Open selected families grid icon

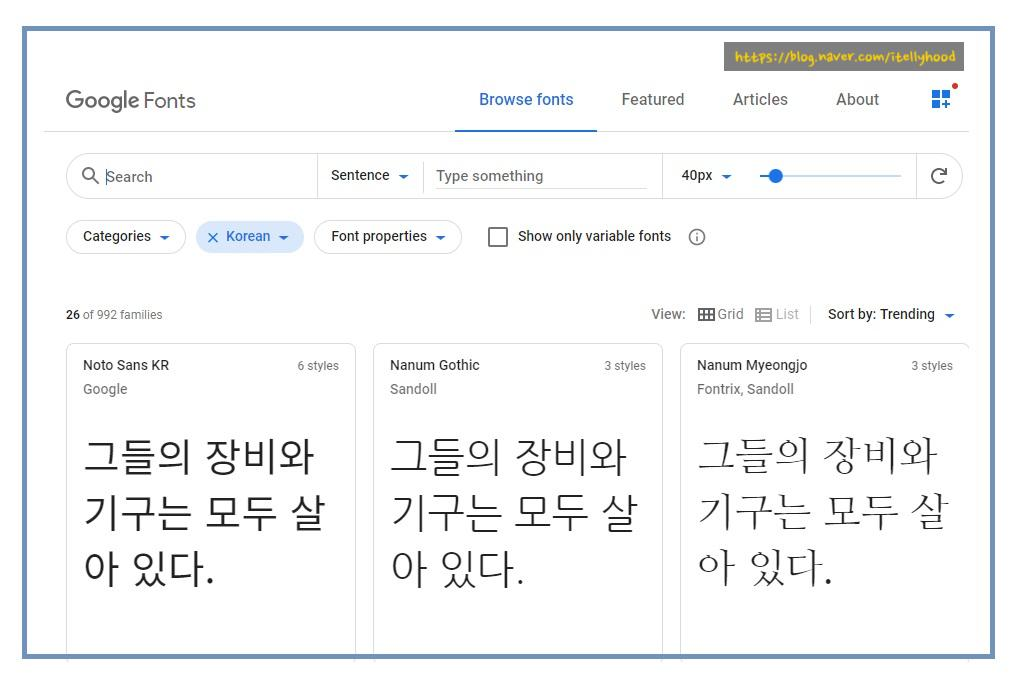941,99
